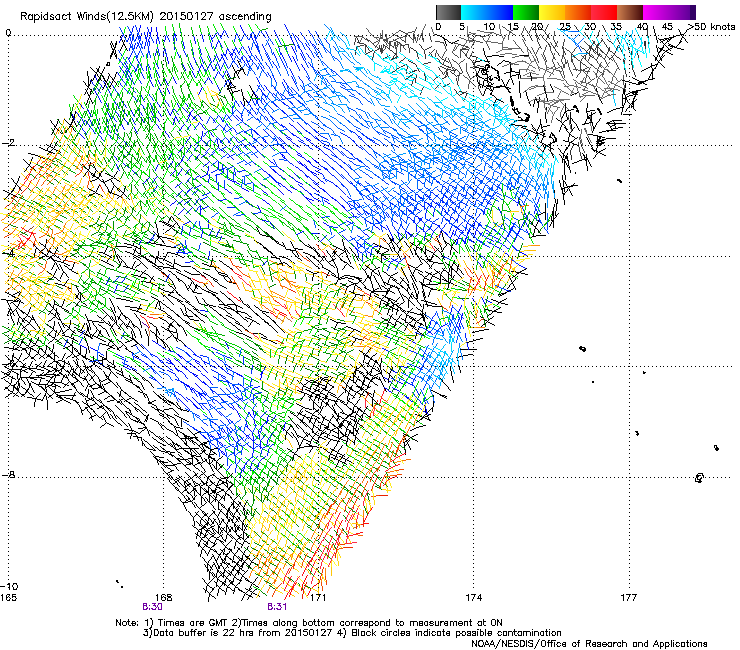Click the magenta 40-45 knots color swatch
The image size is (740, 650).
pos(656,12)
